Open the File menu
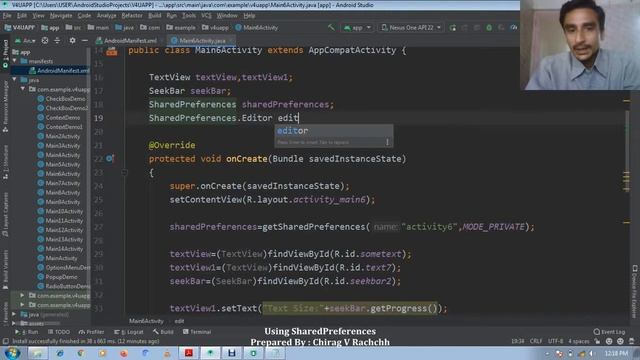 pyautogui.click(x=7, y=16)
